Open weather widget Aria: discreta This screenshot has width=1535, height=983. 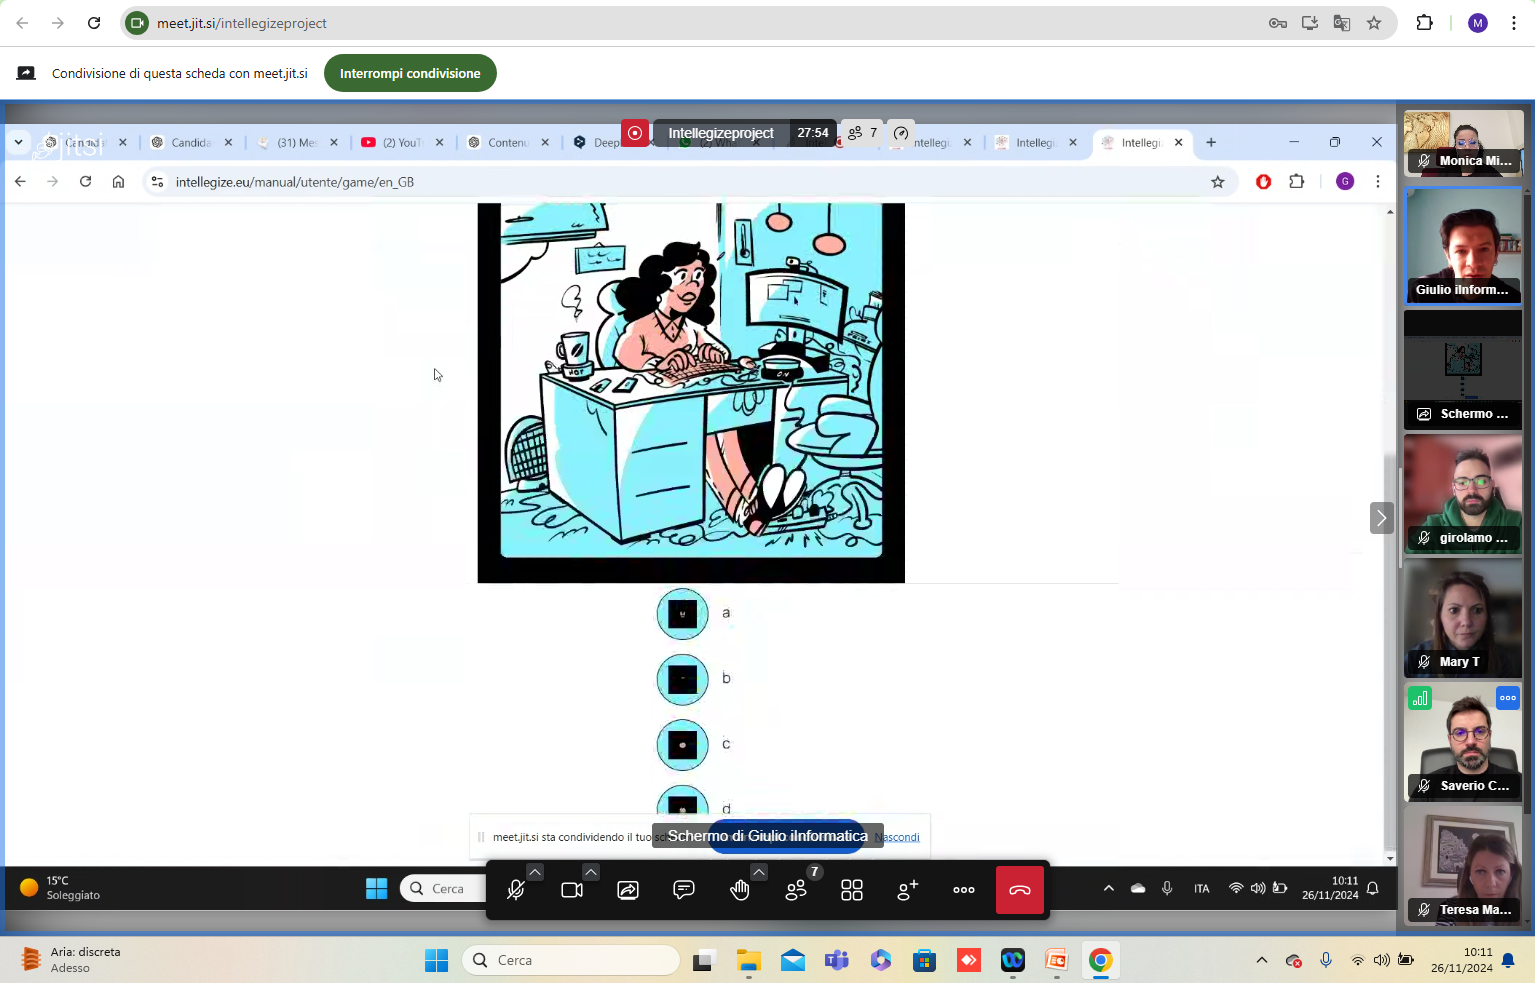pos(70,960)
